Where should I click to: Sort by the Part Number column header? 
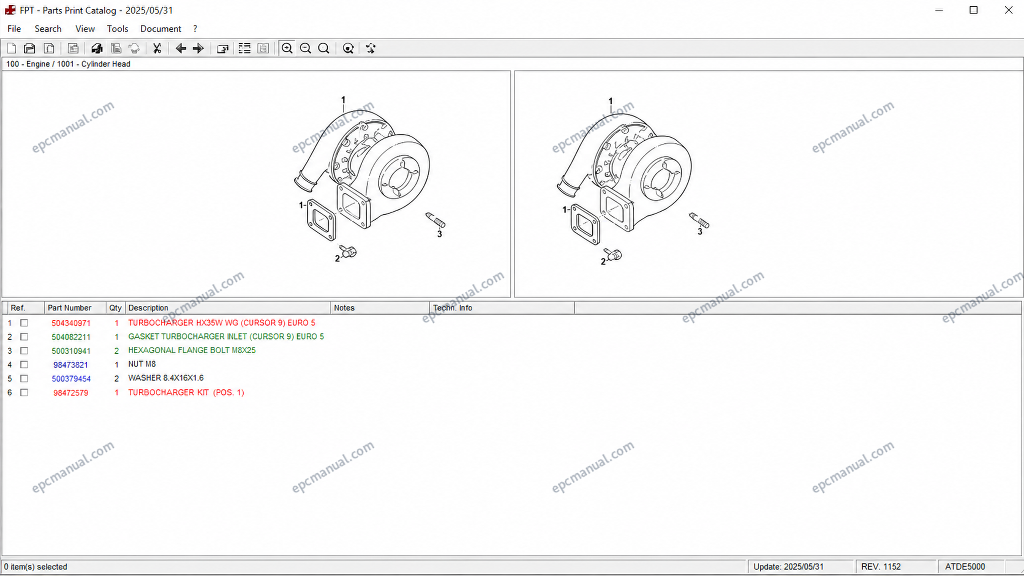coord(75,308)
